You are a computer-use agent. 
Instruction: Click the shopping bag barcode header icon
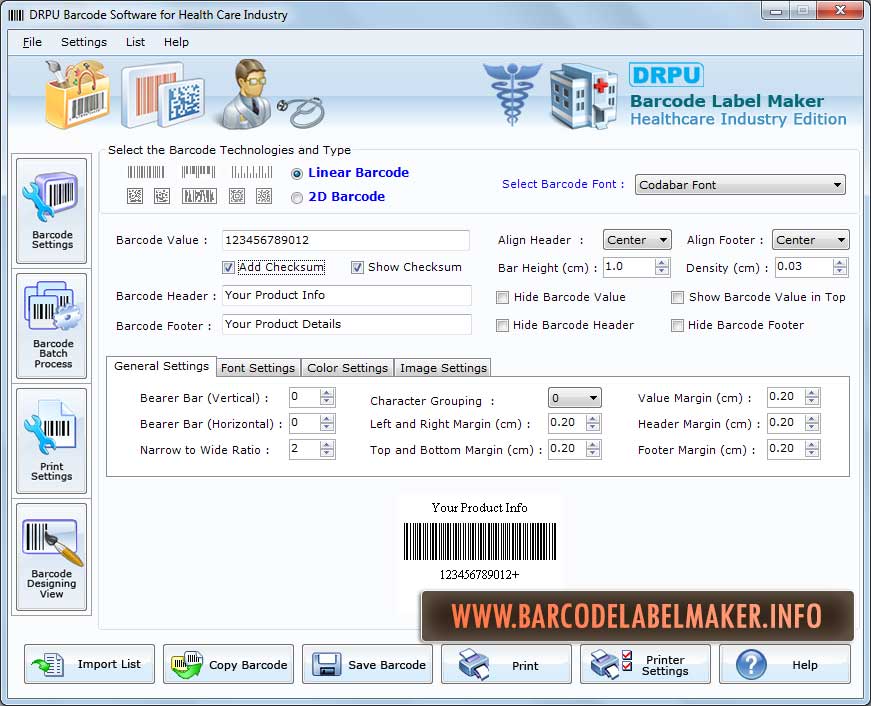coord(76,93)
